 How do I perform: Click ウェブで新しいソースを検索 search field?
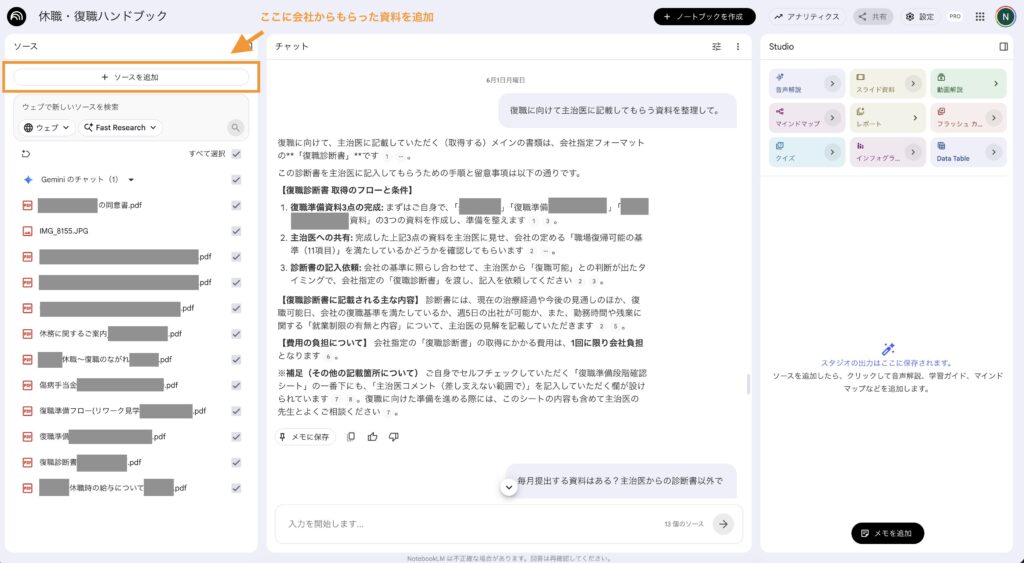[131, 107]
